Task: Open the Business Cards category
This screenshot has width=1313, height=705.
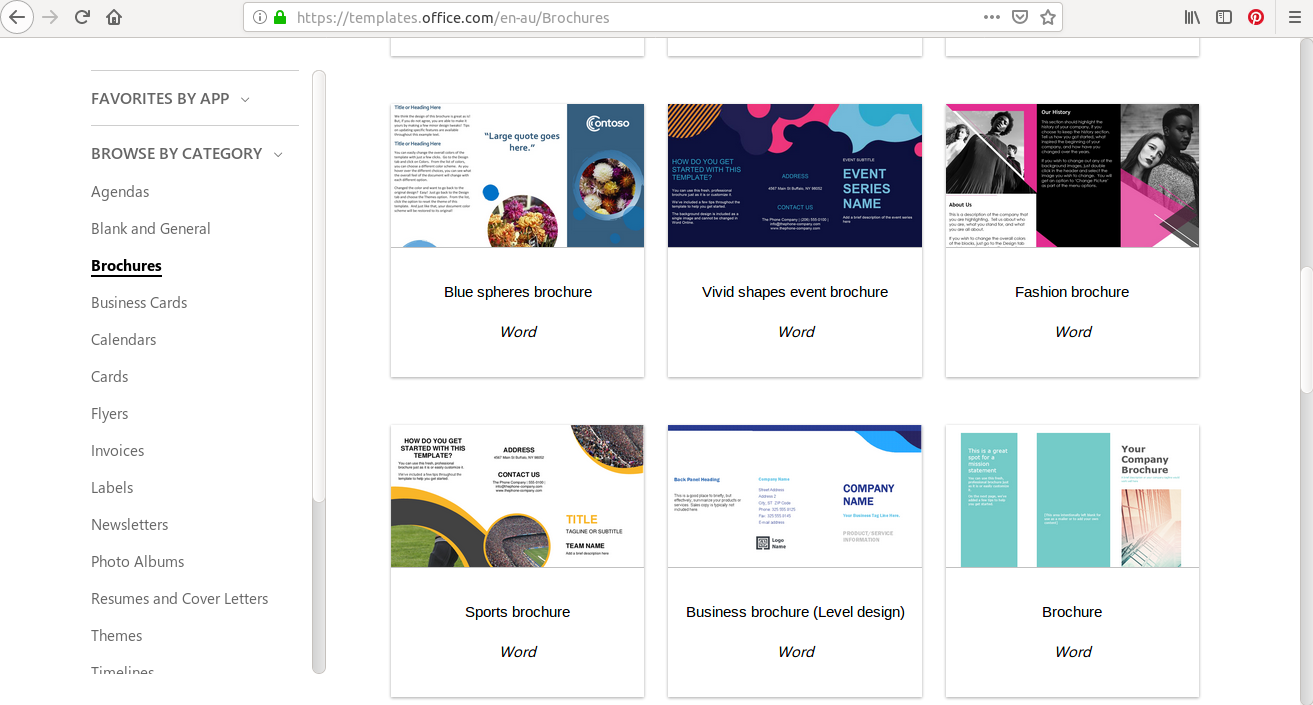Action: [x=139, y=303]
